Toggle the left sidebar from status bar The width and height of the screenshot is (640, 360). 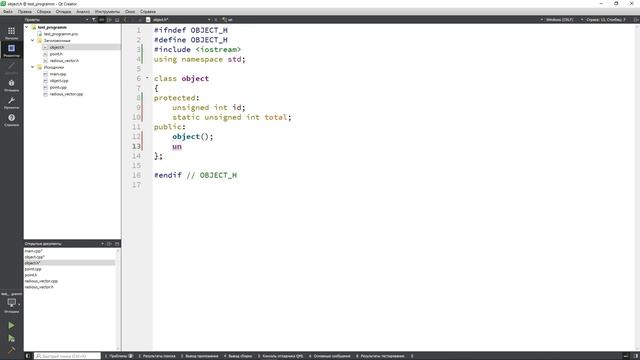click(x=28, y=356)
